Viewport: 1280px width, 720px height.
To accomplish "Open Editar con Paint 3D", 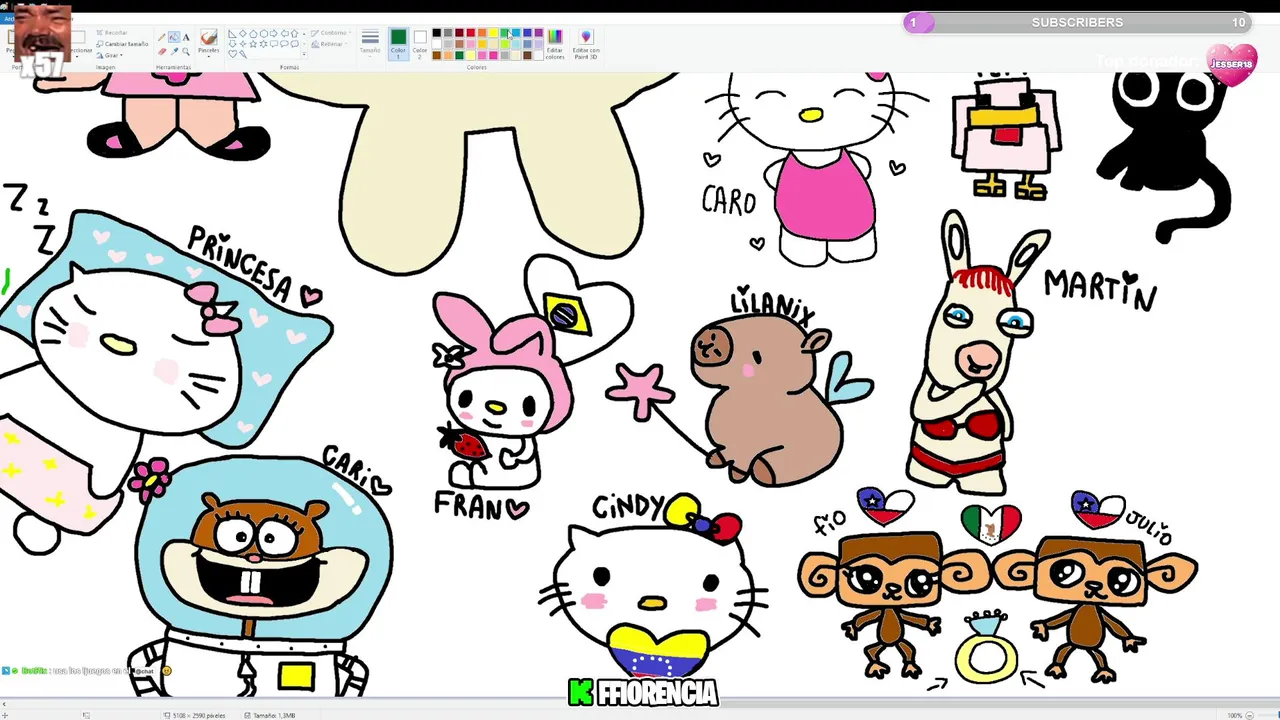I will click(x=586, y=45).
